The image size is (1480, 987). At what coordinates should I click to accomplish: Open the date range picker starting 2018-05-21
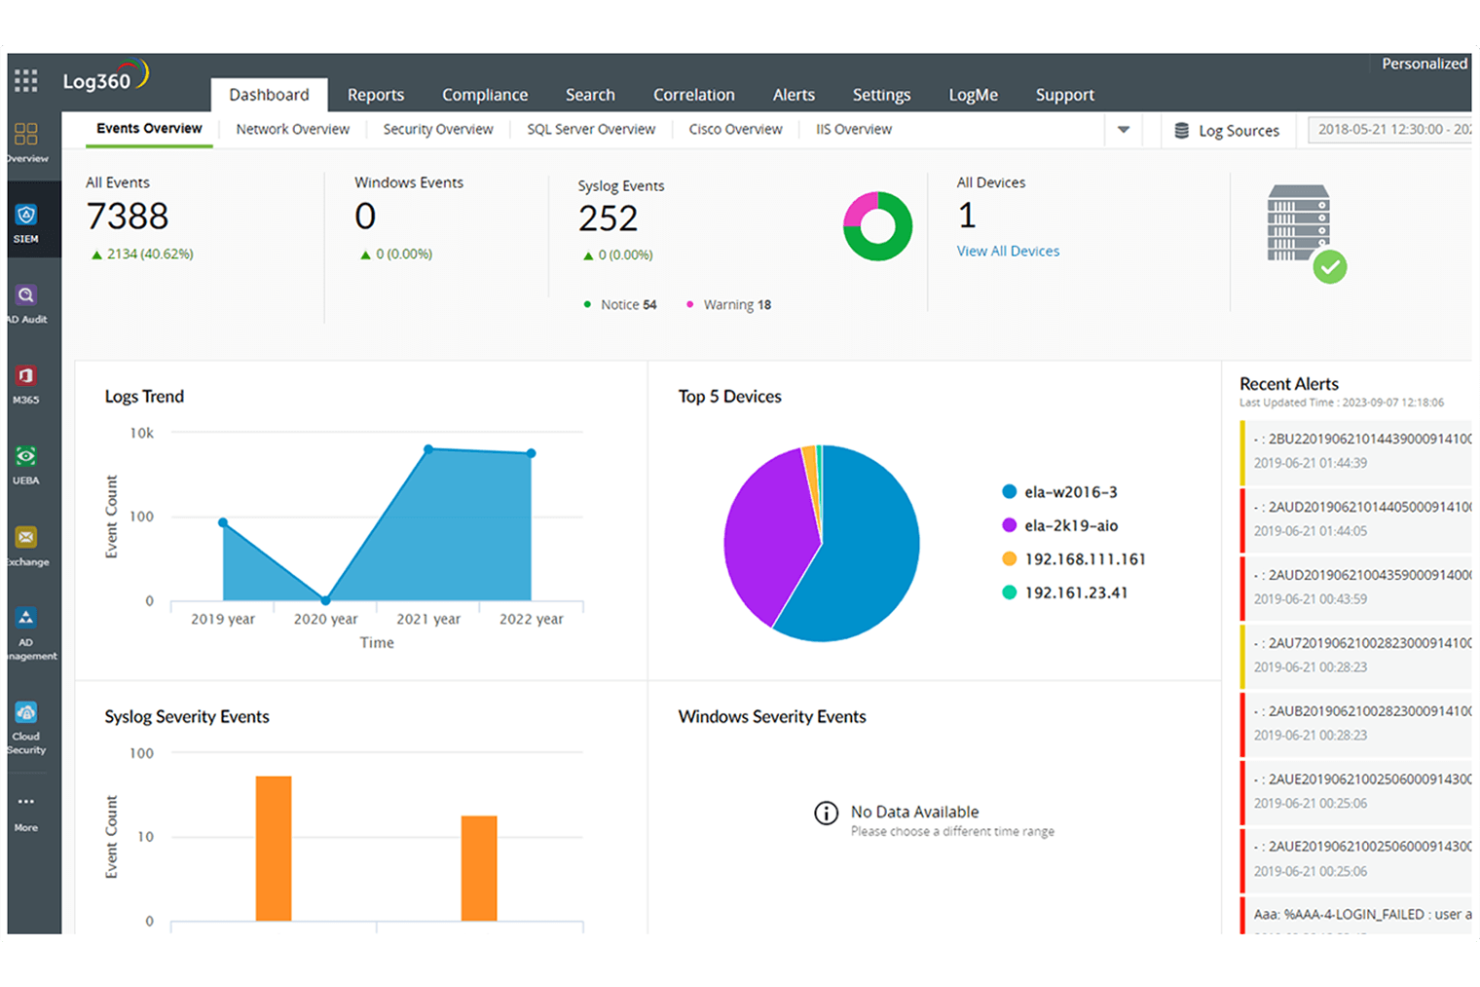pos(1390,130)
